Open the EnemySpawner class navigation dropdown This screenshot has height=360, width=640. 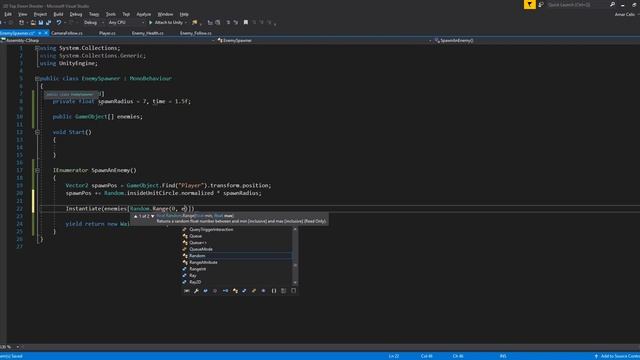click(324, 40)
